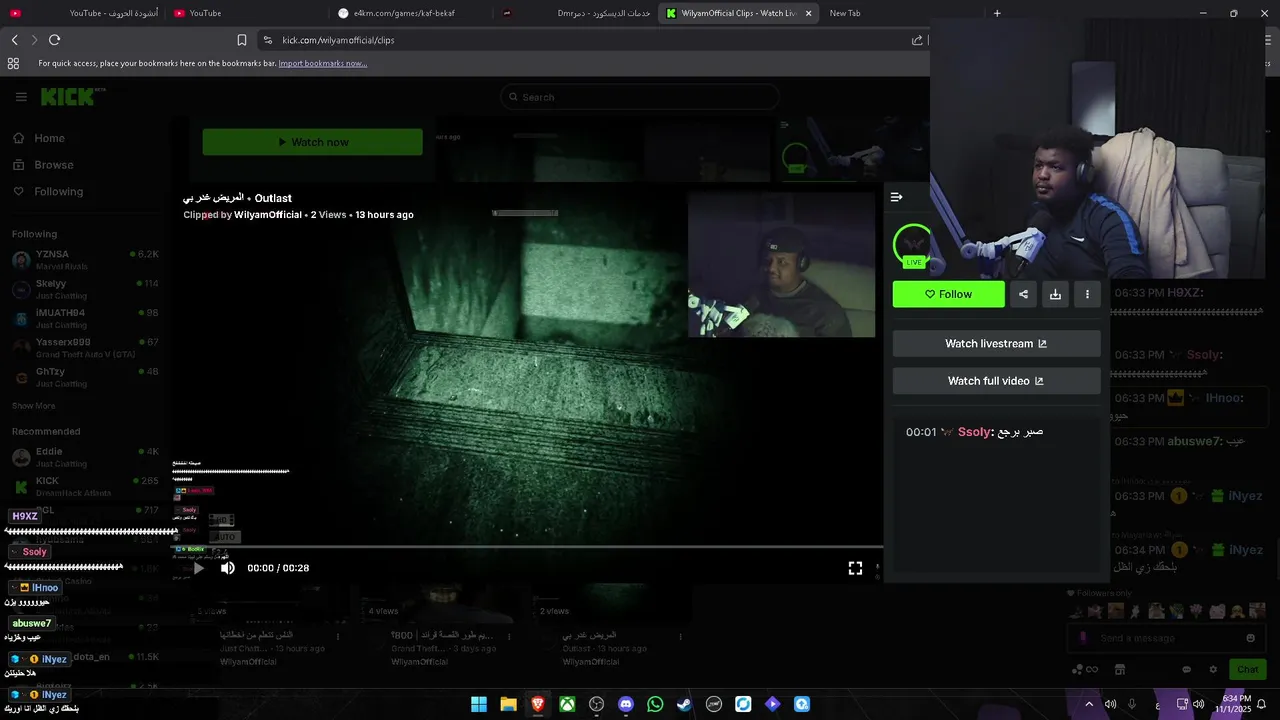This screenshot has width=1280, height=720.
Task: Open WilyamOfficial clipper name link
Action: [267, 215]
